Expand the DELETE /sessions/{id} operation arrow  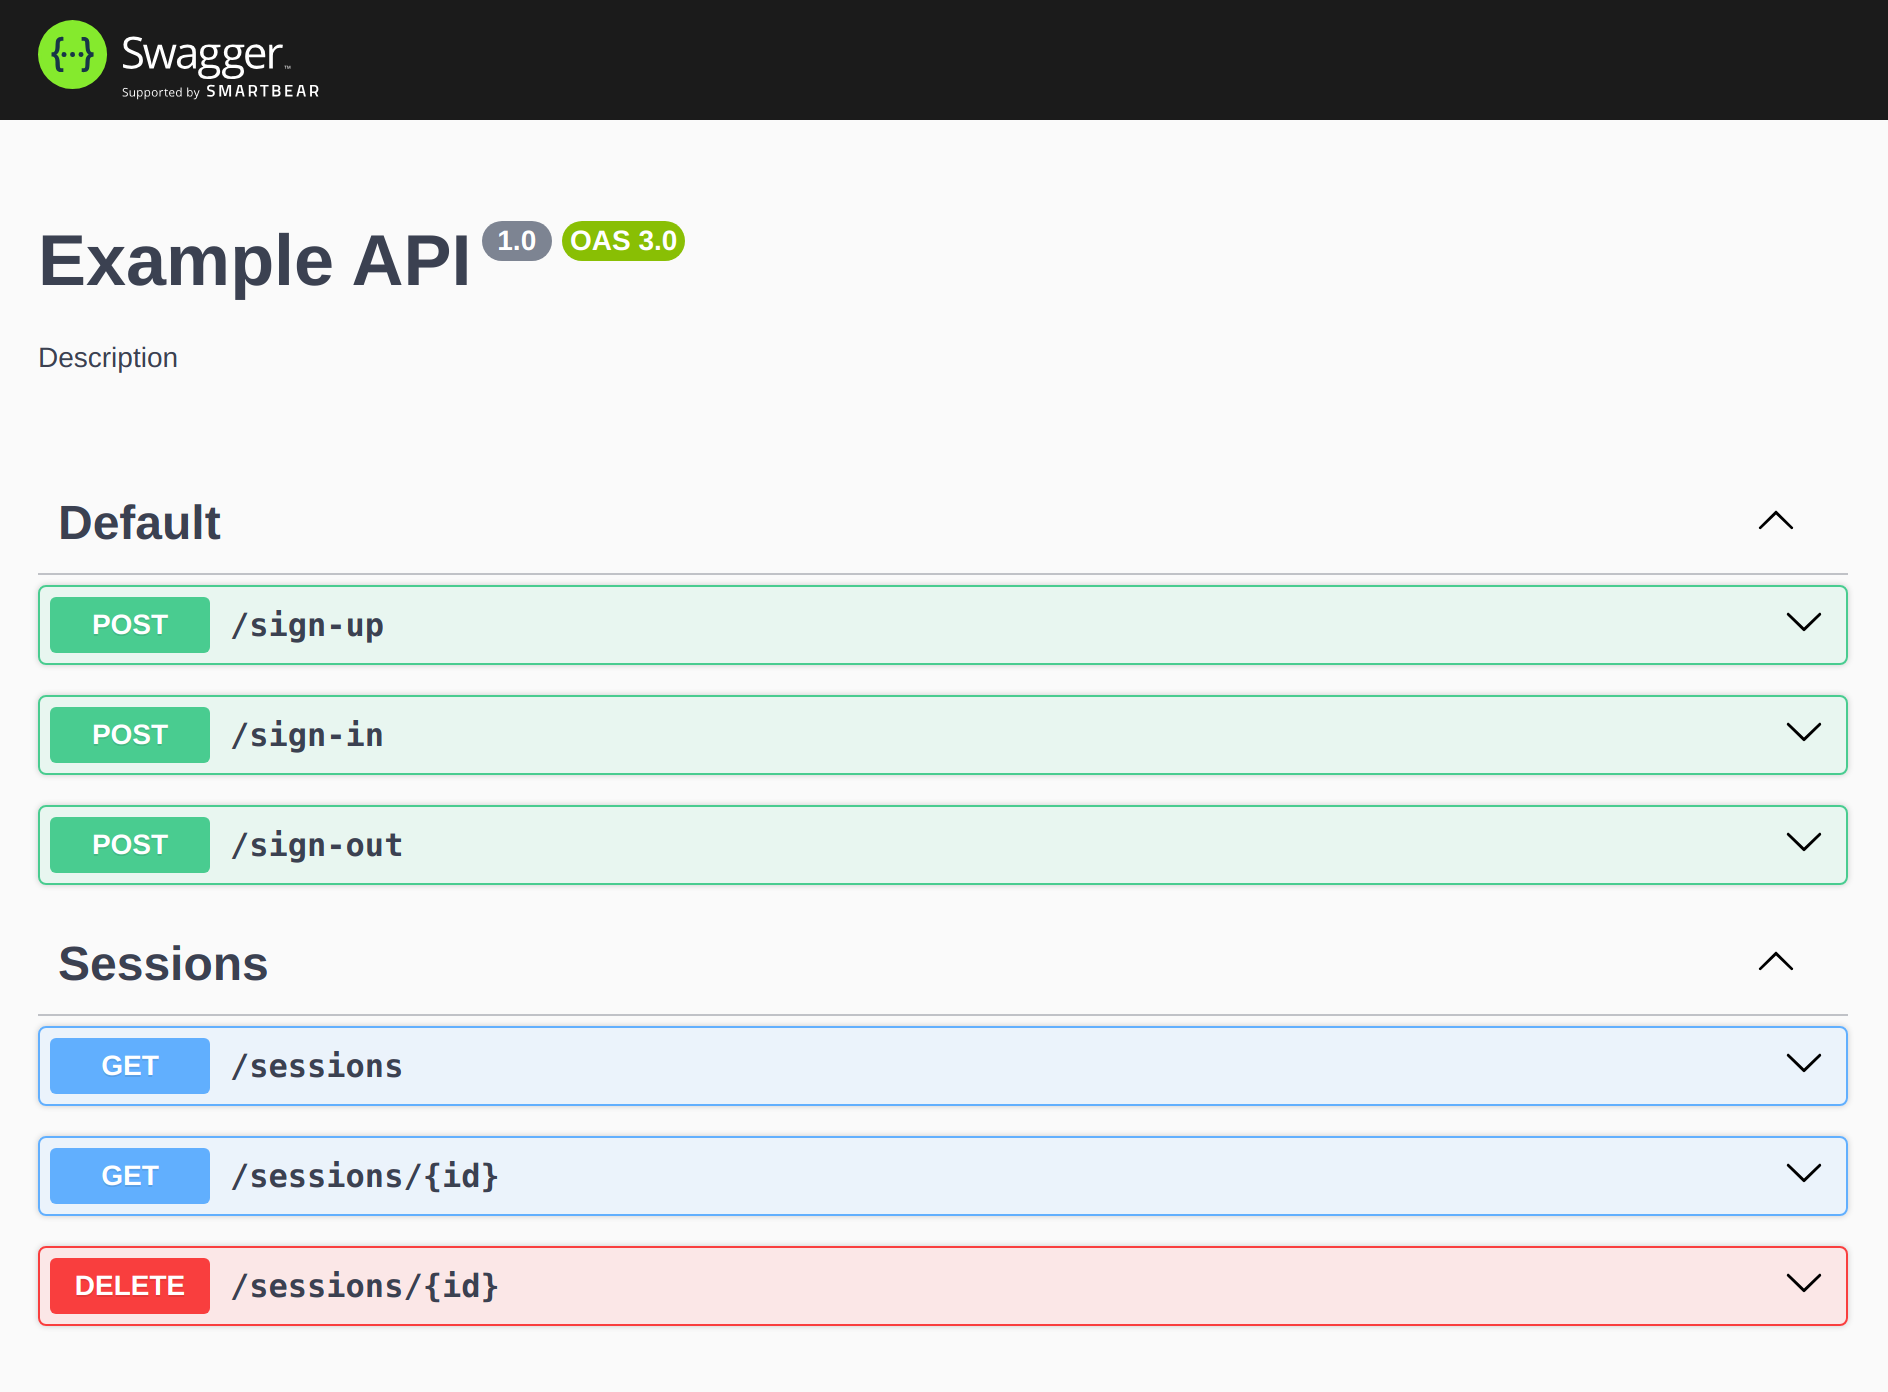[x=1804, y=1283]
